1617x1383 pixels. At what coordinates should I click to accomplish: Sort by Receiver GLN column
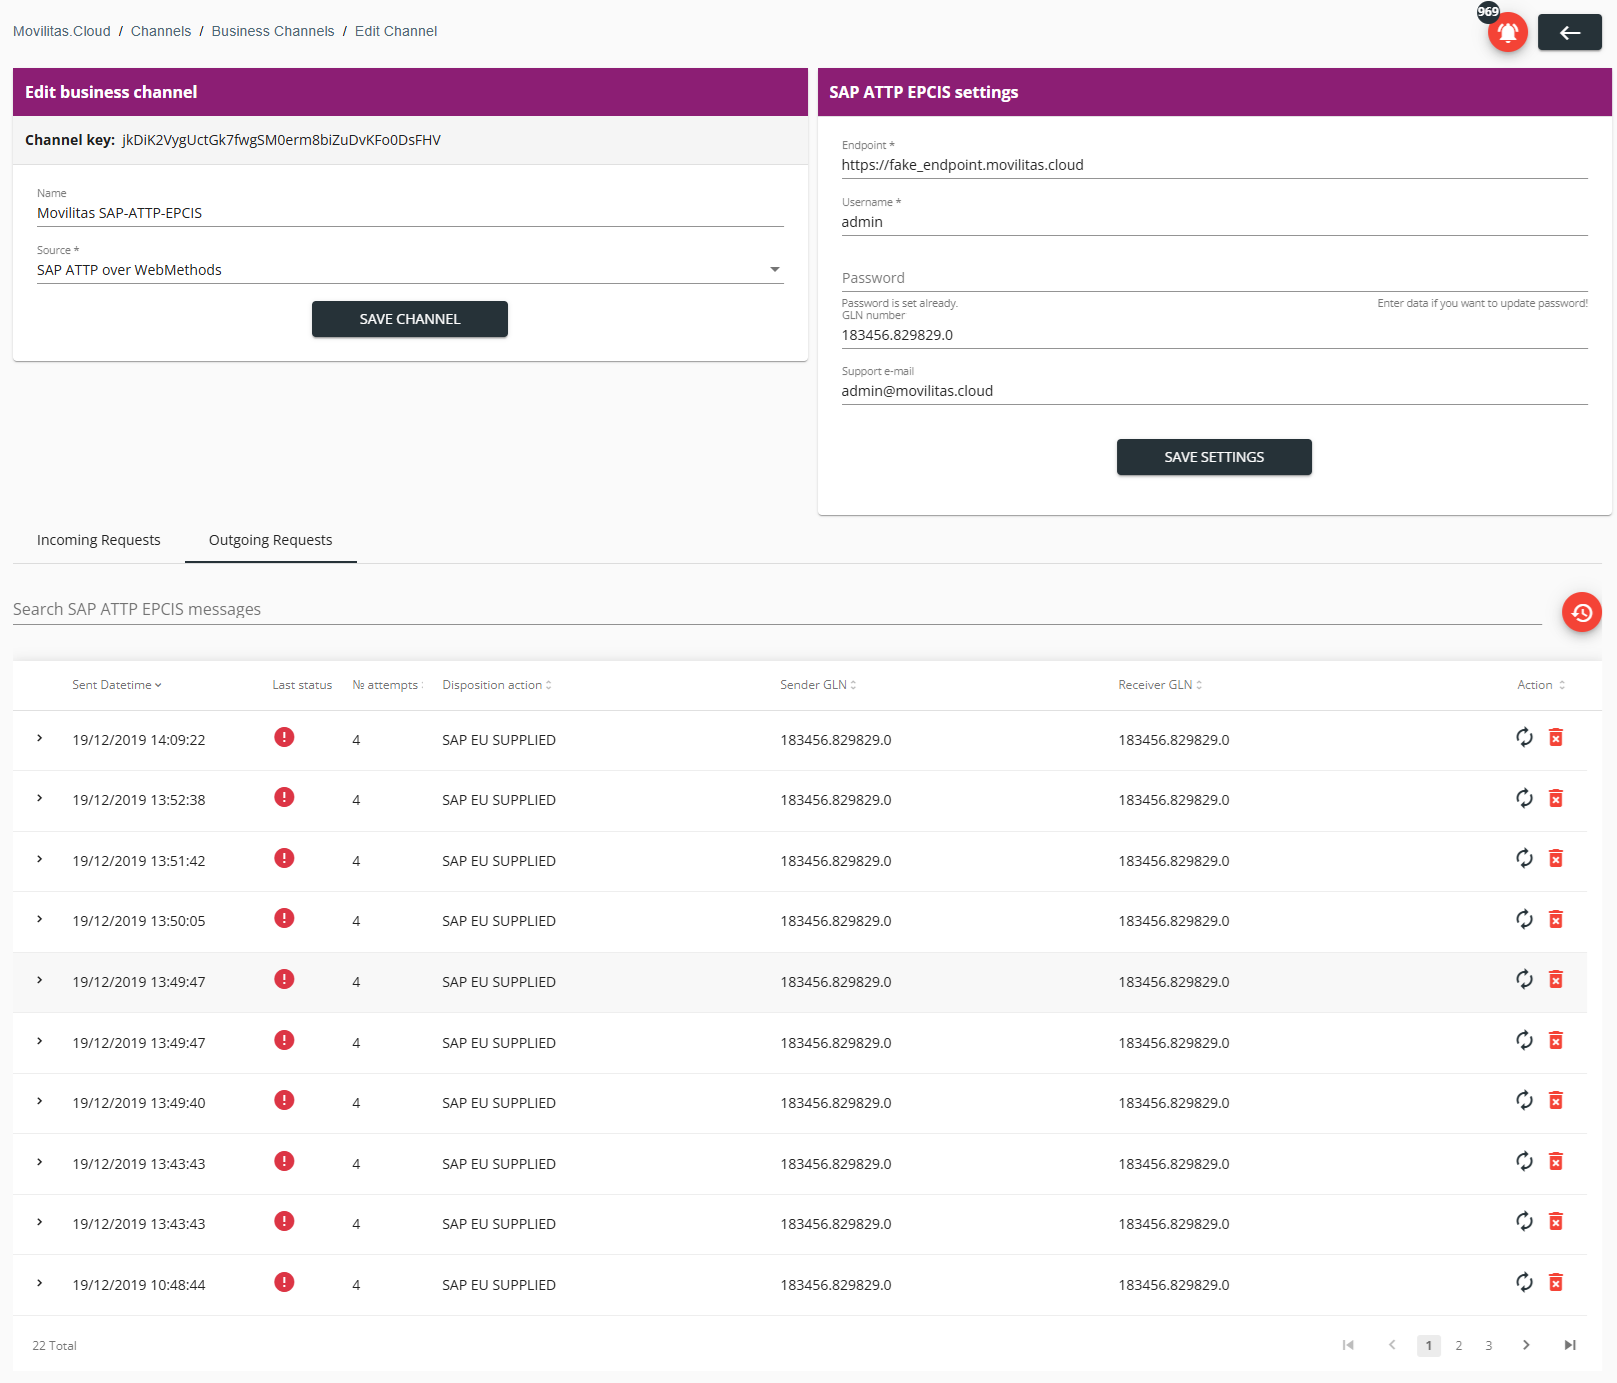[x=1160, y=685]
